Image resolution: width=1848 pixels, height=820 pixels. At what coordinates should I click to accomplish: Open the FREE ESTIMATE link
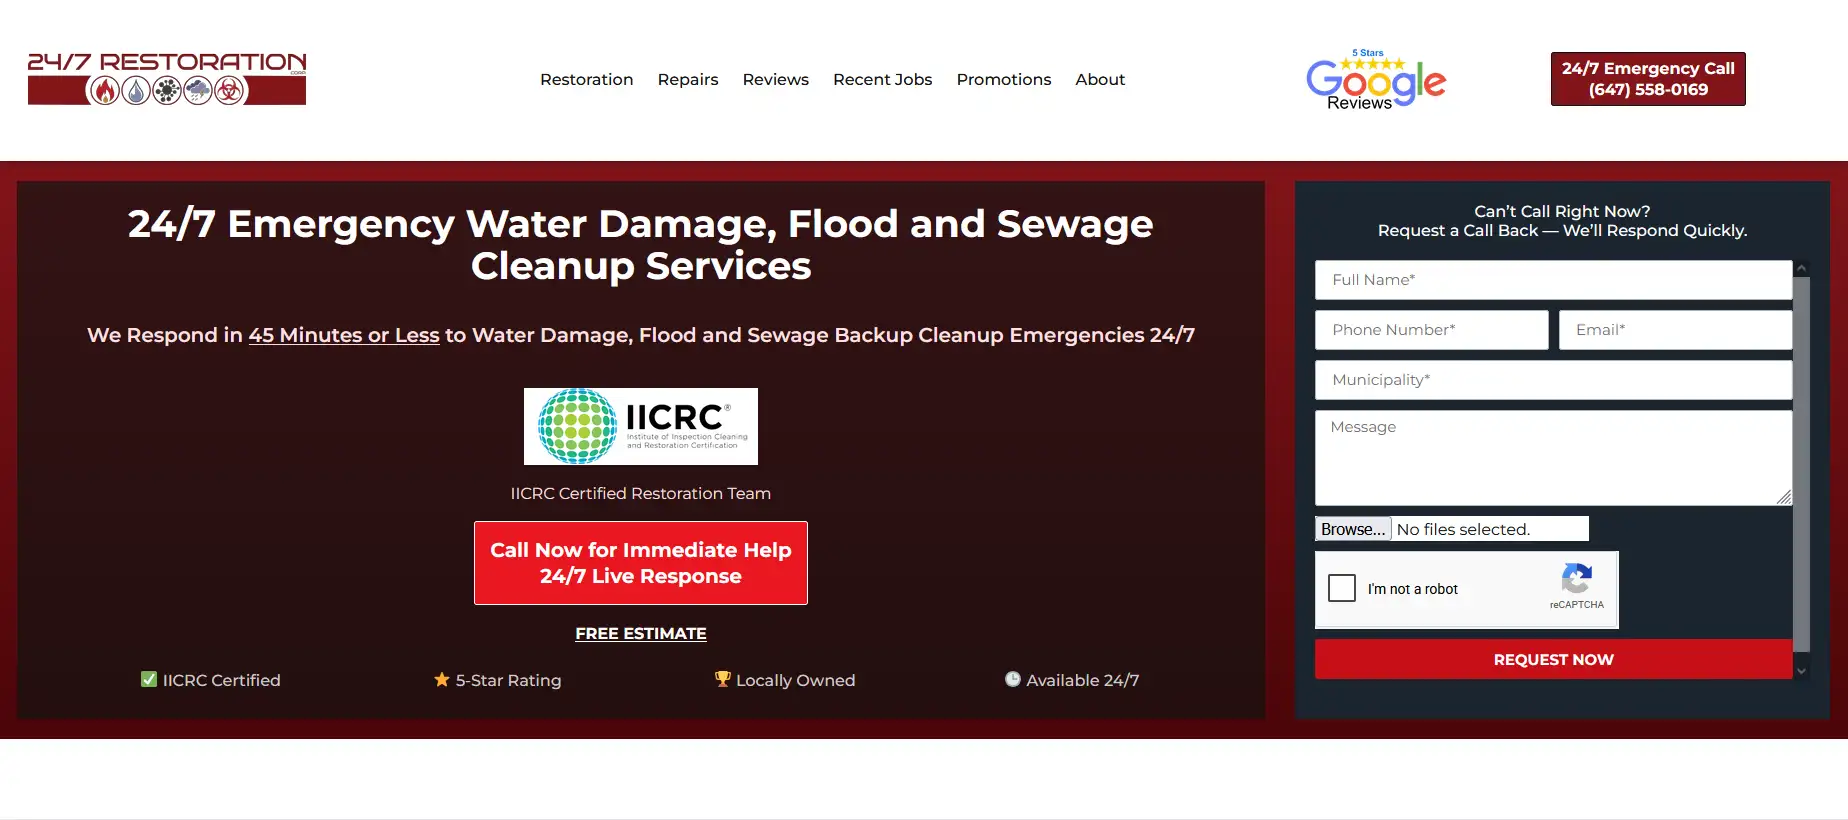641,633
